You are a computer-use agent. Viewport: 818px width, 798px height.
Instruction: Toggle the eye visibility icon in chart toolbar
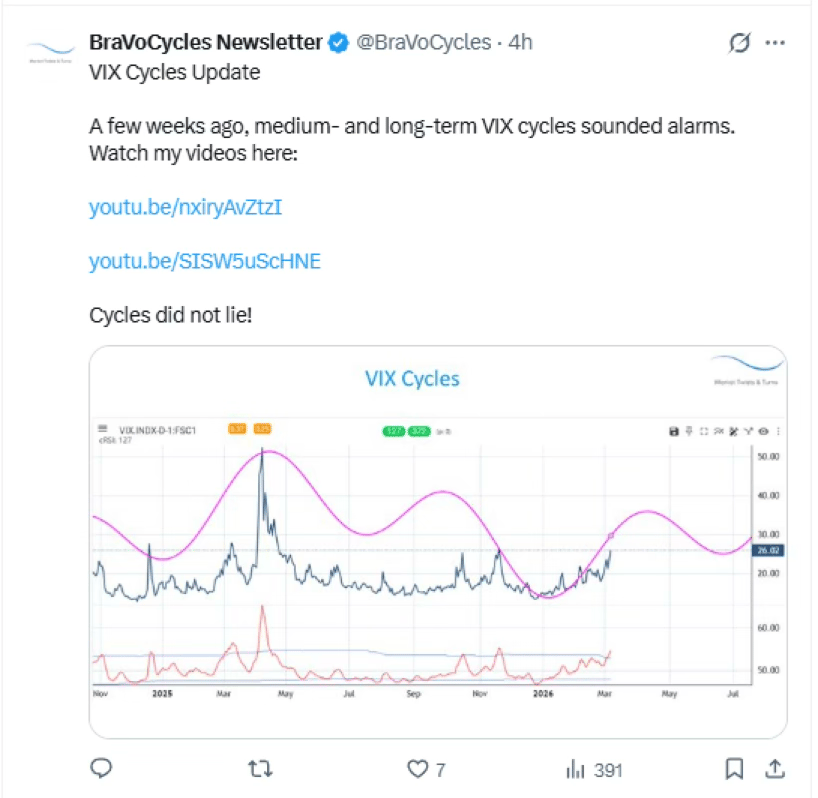(x=764, y=431)
